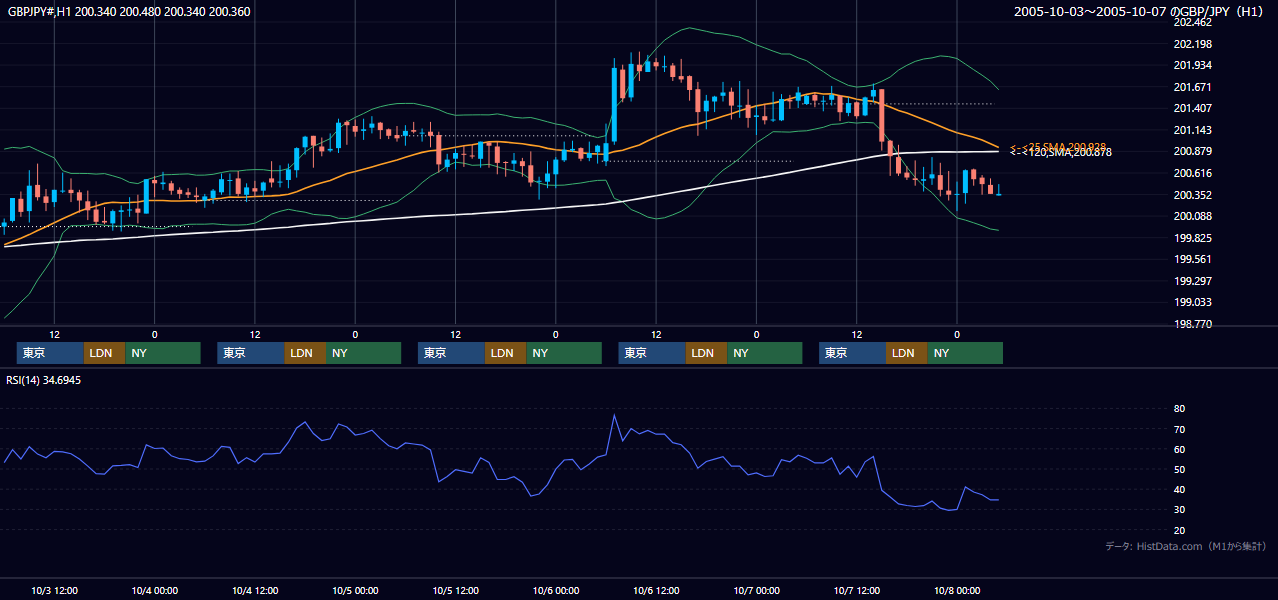Click the 10/3 12:00 date axis label

click(55, 591)
